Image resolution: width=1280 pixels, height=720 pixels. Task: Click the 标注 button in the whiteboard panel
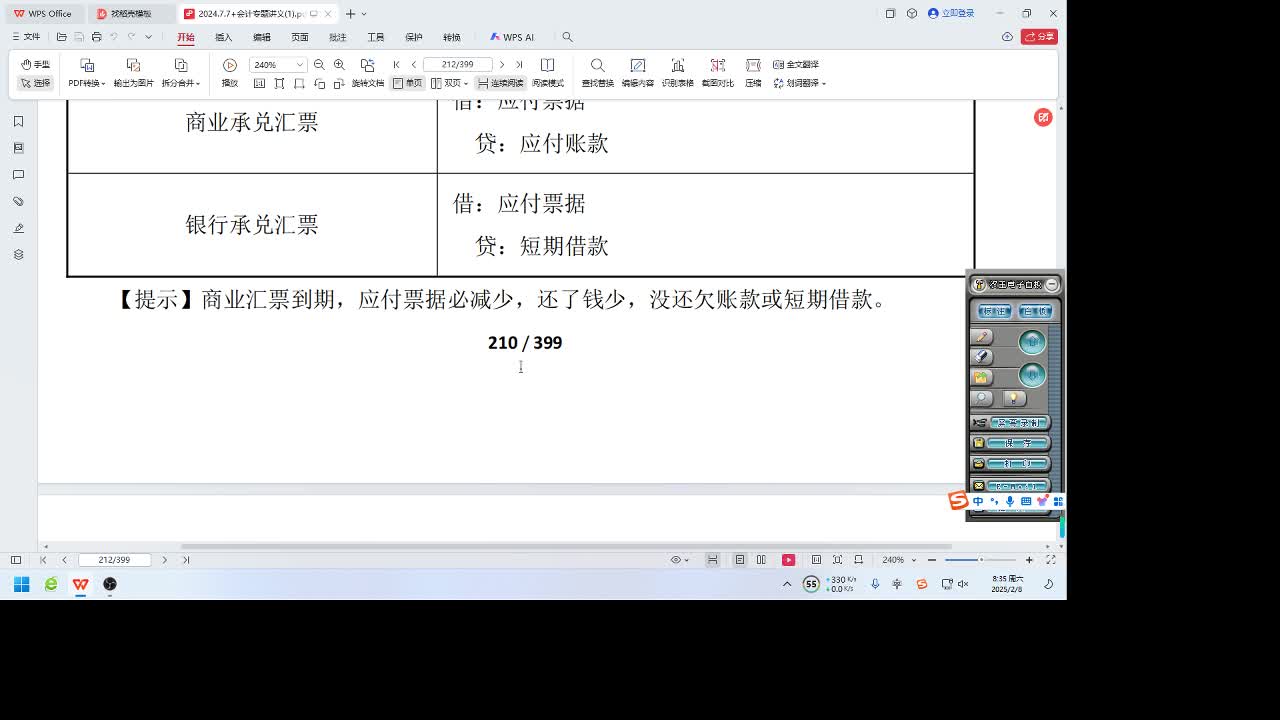pyautogui.click(x=993, y=311)
